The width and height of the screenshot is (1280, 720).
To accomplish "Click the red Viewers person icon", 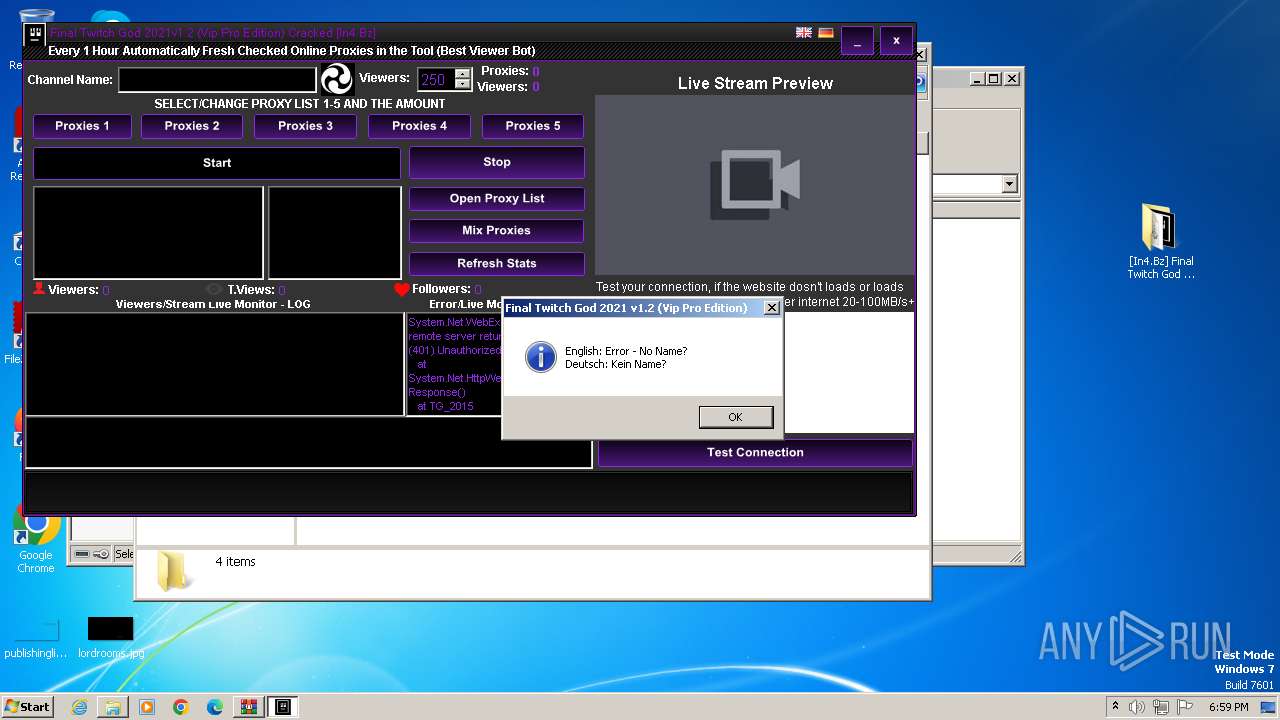I will point(39,289).
